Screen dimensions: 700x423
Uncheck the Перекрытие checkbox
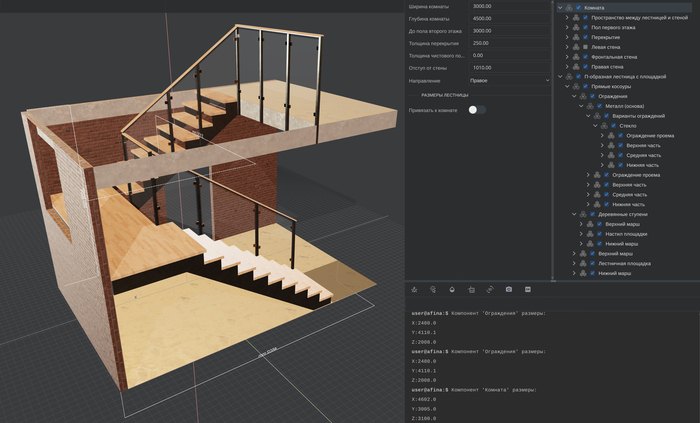point(586,38)
